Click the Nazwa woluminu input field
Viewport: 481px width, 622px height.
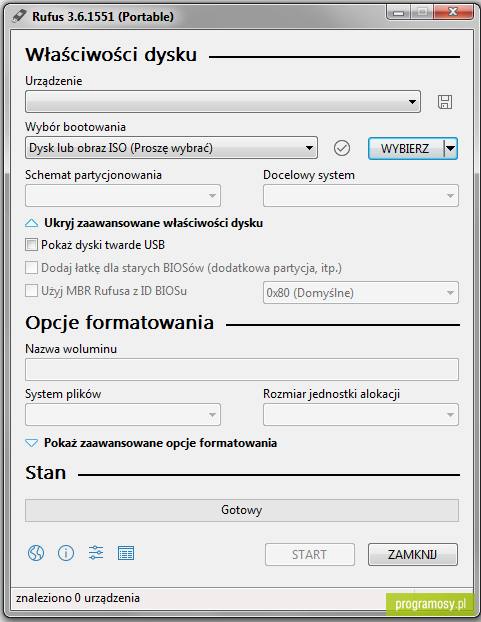click(x=242, y=370)
